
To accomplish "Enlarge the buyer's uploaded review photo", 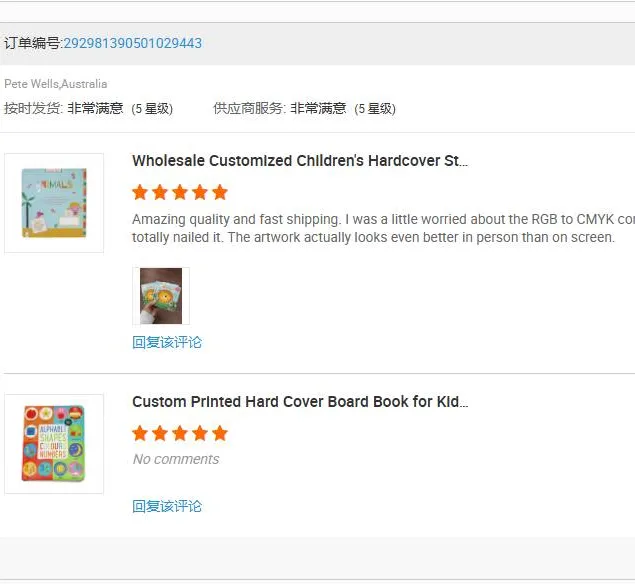I will [x=161, y=296].
